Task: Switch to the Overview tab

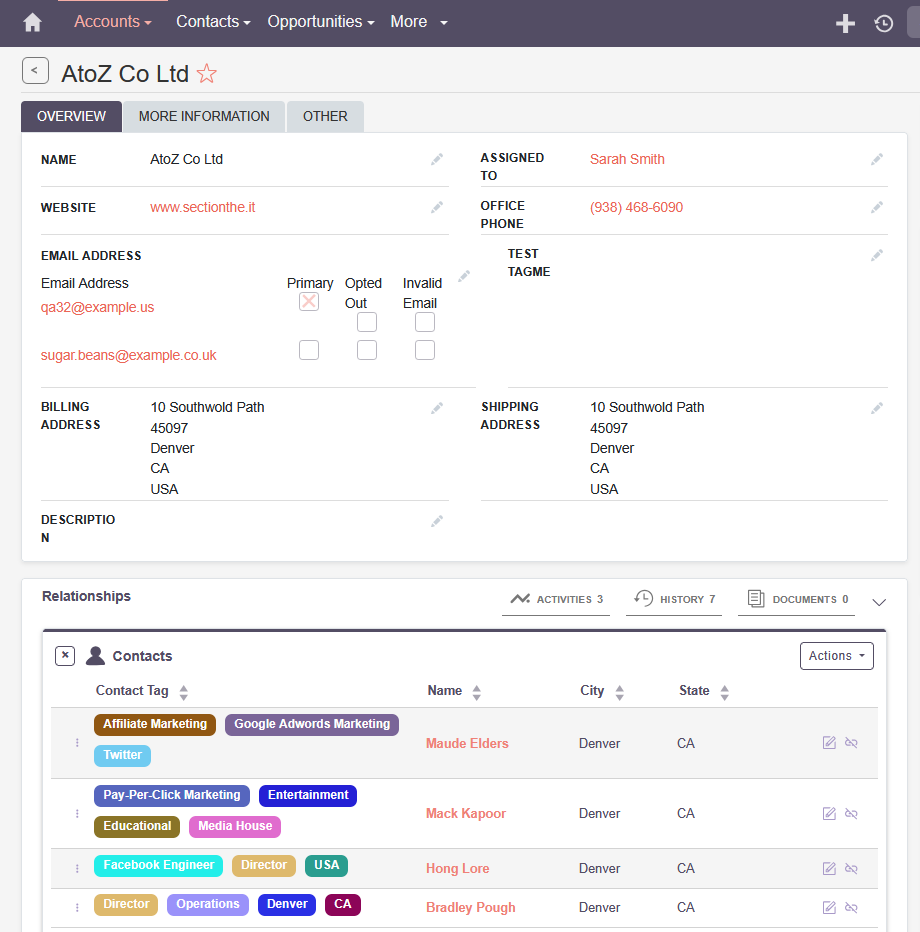Action: pyautogui.click(x=71, y=116)
